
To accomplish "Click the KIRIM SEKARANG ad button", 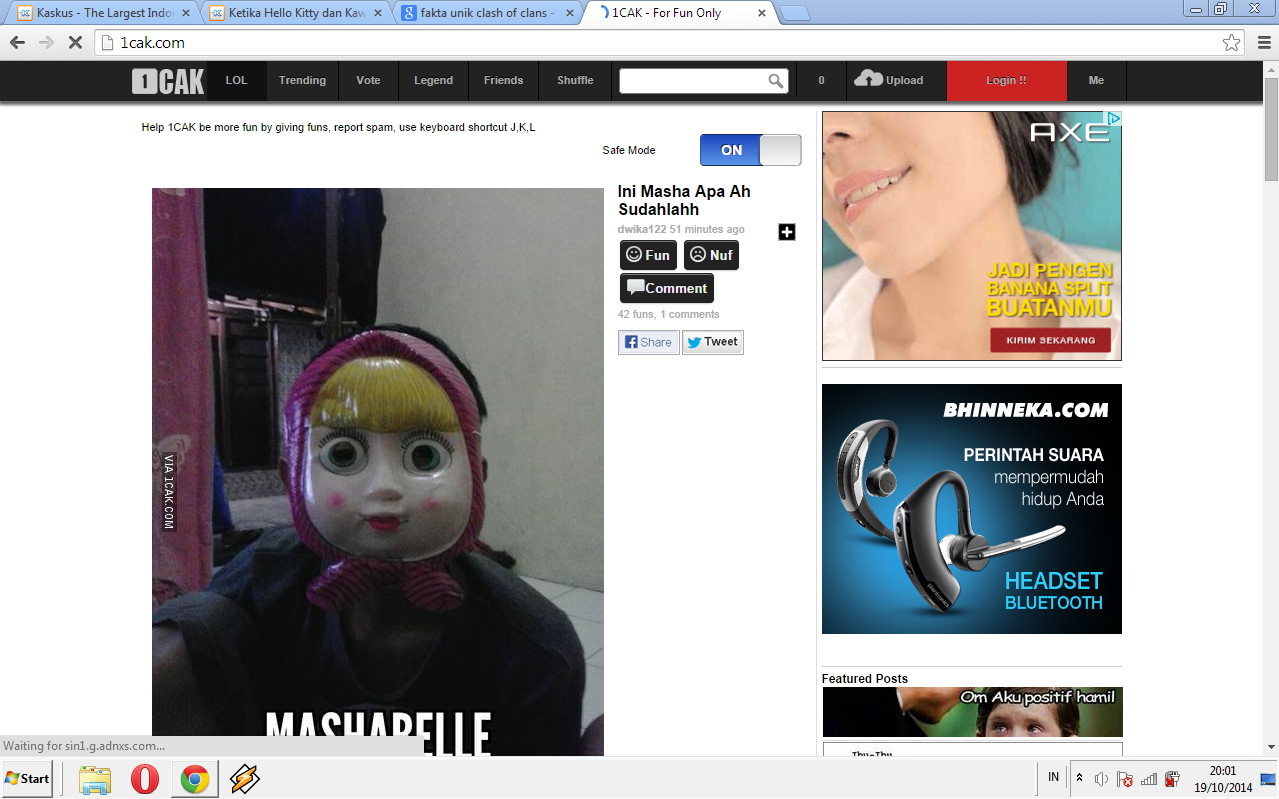I will [x=1050, y=340].
